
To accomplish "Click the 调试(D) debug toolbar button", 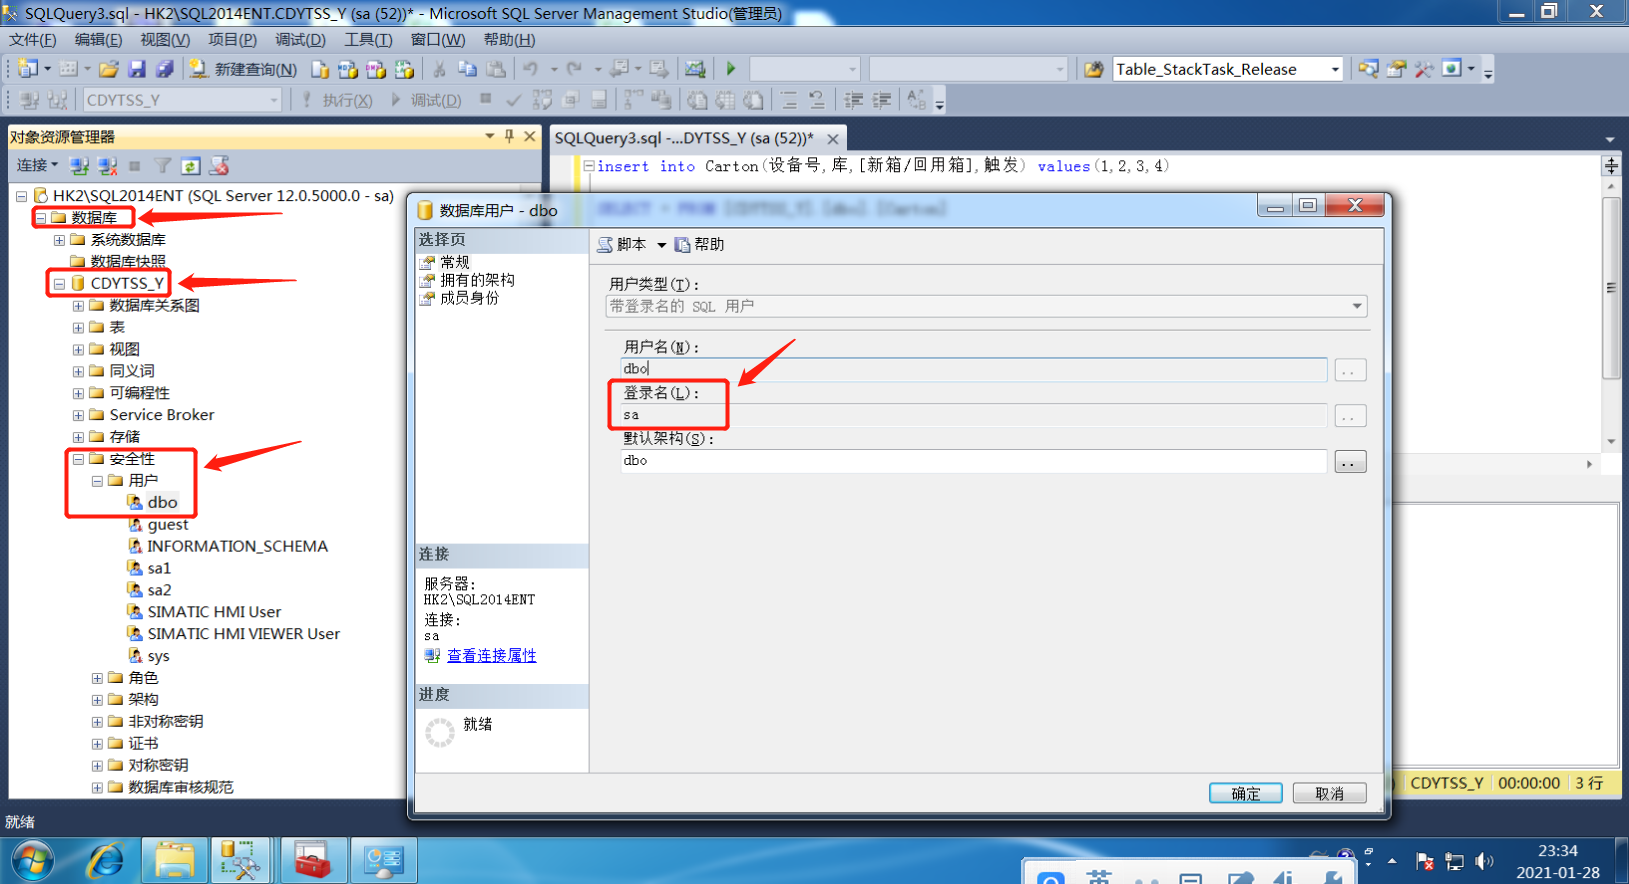I will click(x=427, y=100).
